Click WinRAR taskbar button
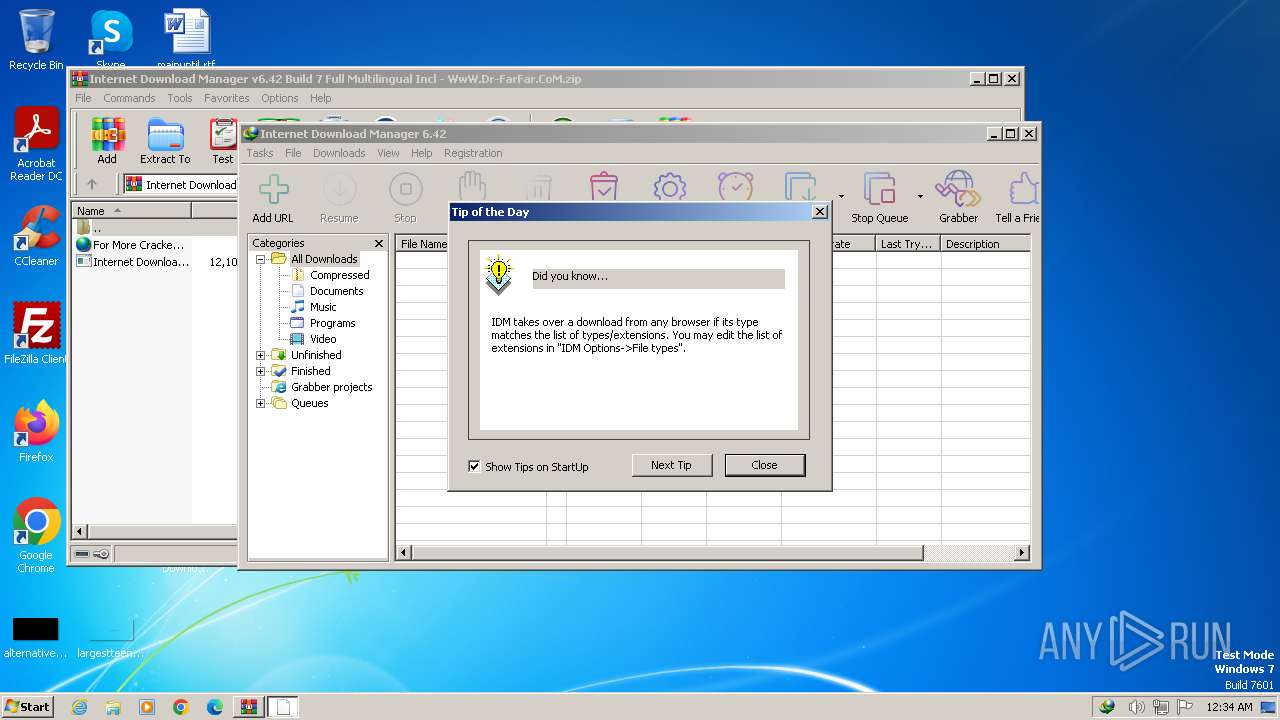The width and height of the screenshot is (1280, 720). coord(248,707)
